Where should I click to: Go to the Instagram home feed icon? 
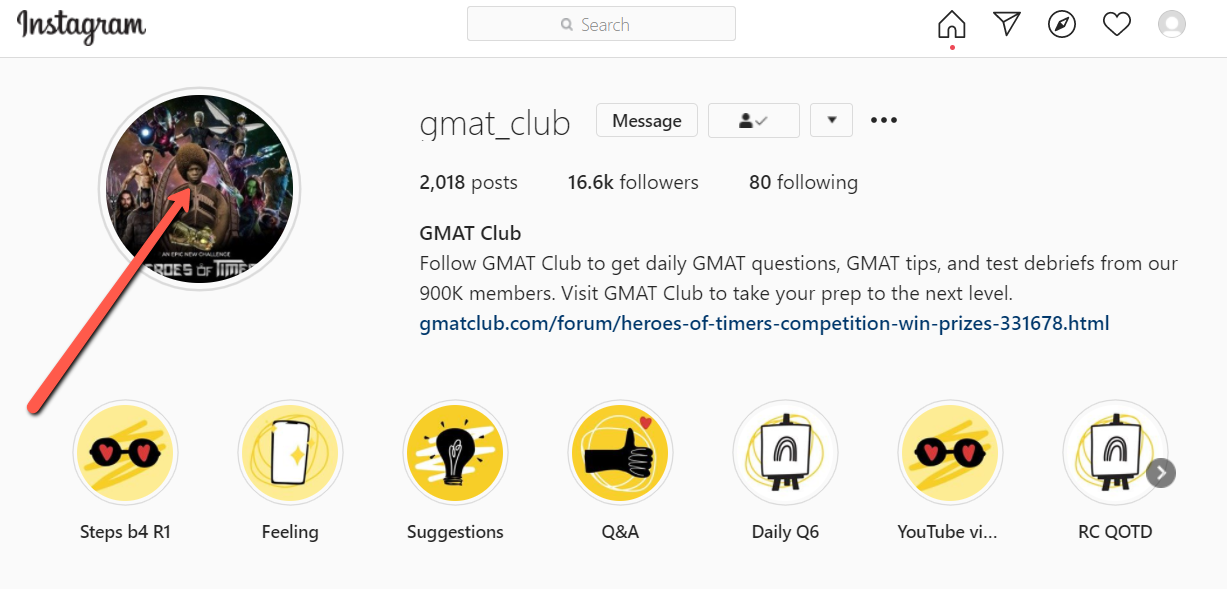pos(952,24)
